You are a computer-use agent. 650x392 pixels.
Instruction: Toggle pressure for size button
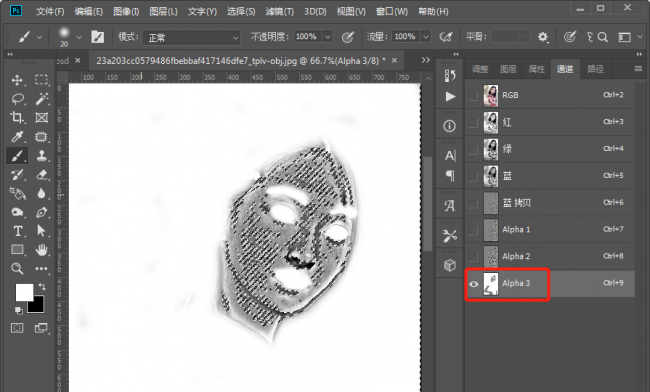click(x=570, y=37)
